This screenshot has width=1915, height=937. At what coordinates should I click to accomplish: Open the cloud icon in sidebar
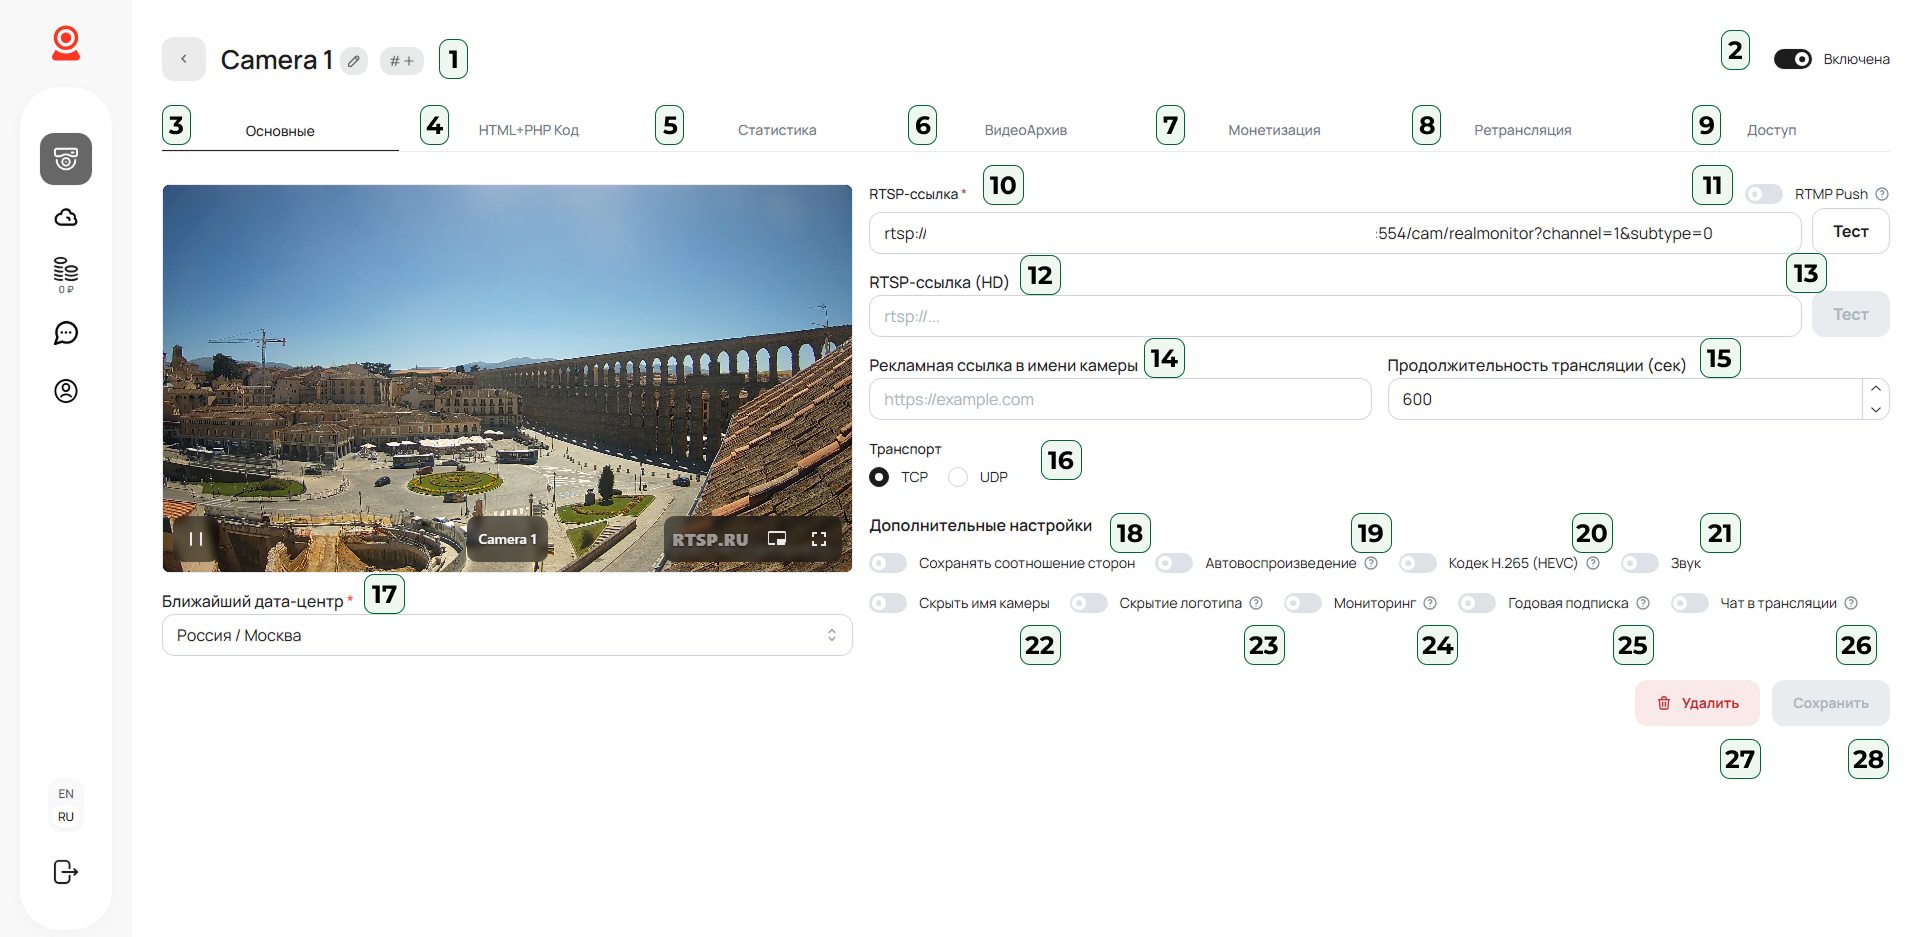(66, 217)
